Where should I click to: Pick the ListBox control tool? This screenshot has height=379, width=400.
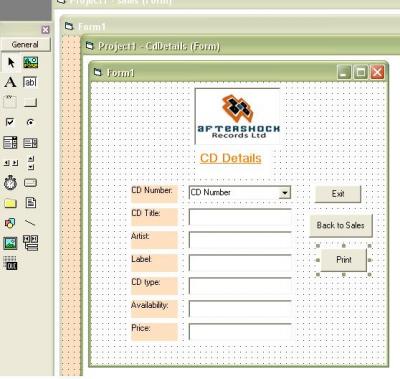point(30,143)
